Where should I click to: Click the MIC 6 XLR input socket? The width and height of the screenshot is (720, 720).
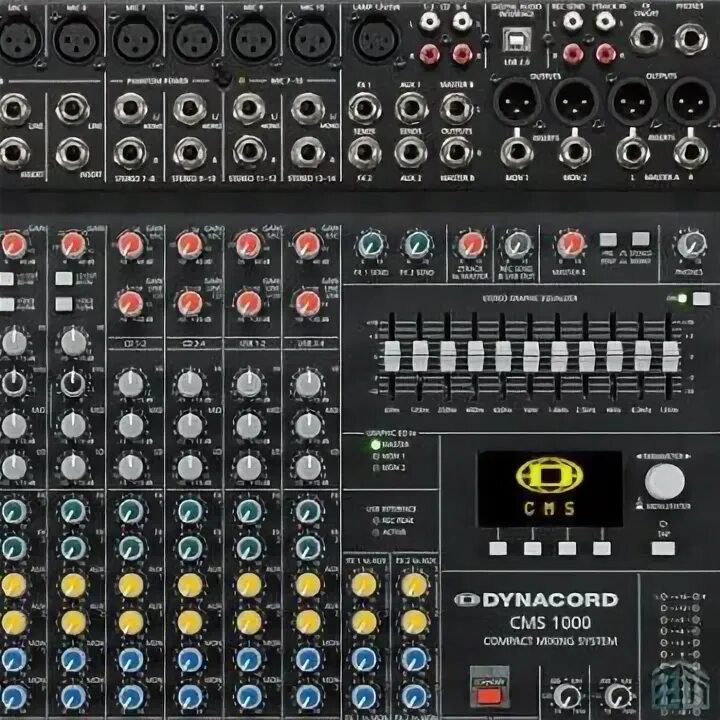point(76,40)
